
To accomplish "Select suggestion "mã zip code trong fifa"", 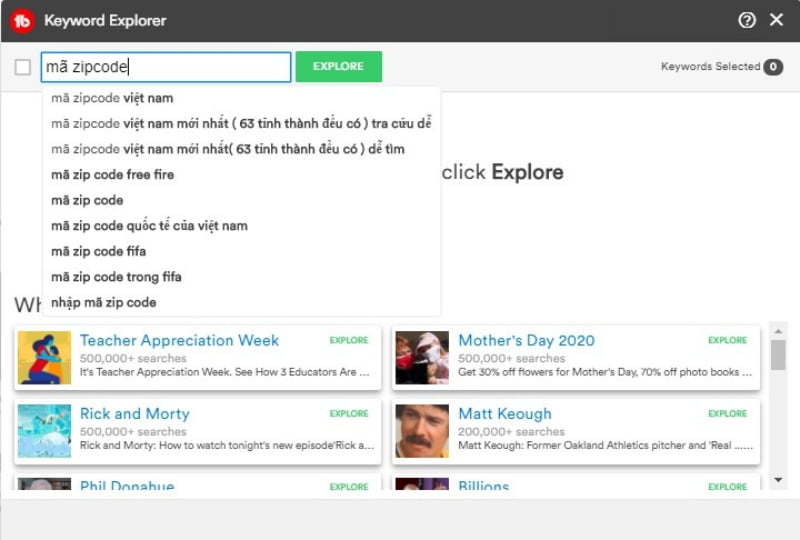I will click(116, 277).
